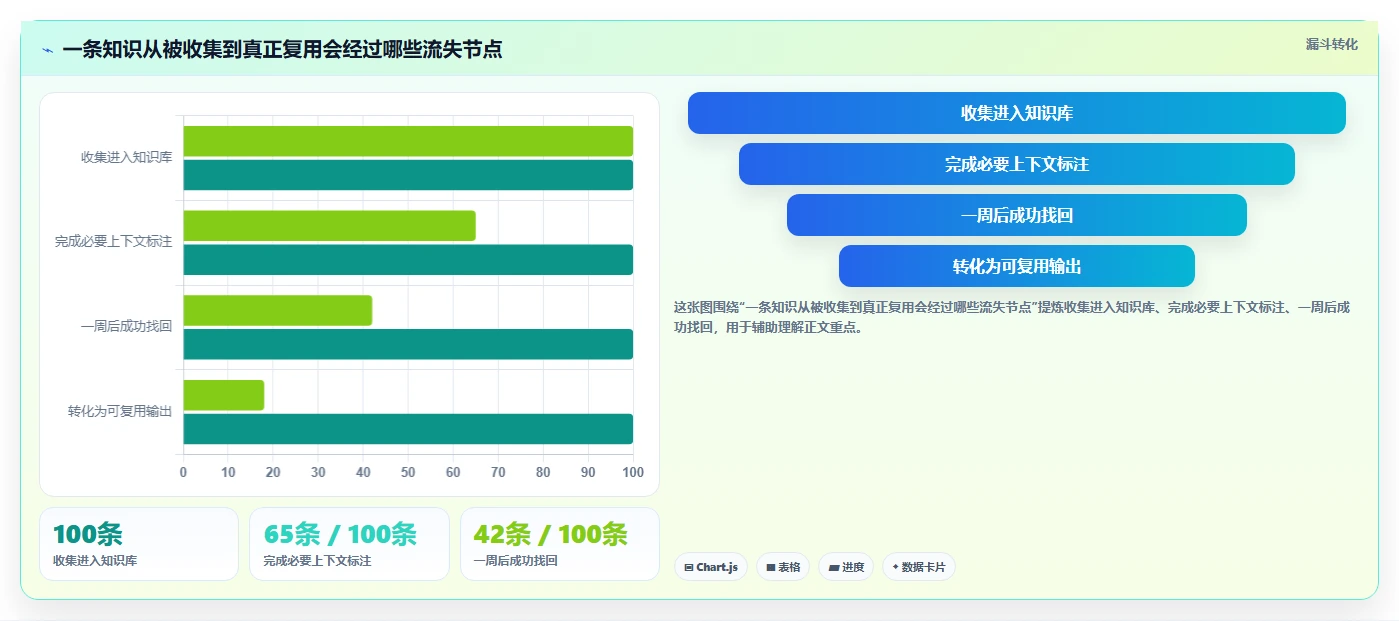Click the description paragraph starting 这张图围绕
Image resolution: width=1399 pixels, height=621 pixels.
[1012, 317]
